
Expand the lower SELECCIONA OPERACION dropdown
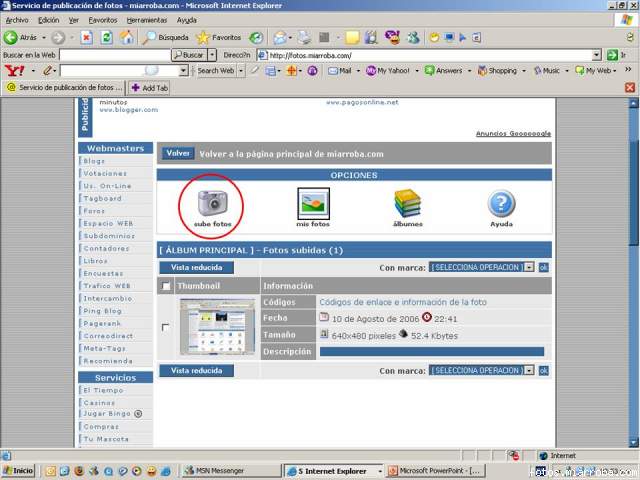pyautogui.click(x=529, y=370)
